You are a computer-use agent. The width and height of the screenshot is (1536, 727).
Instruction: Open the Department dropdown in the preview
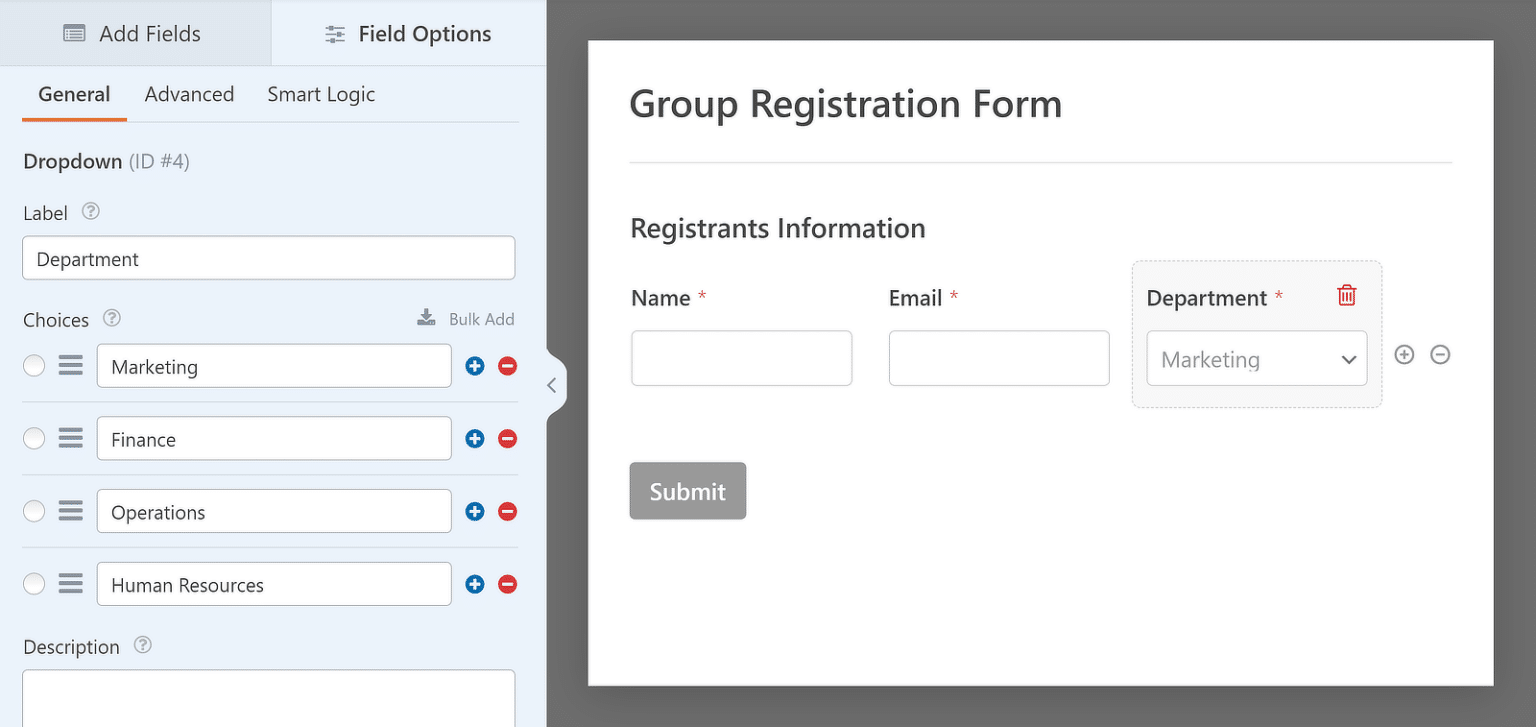tap(1256, 358)
